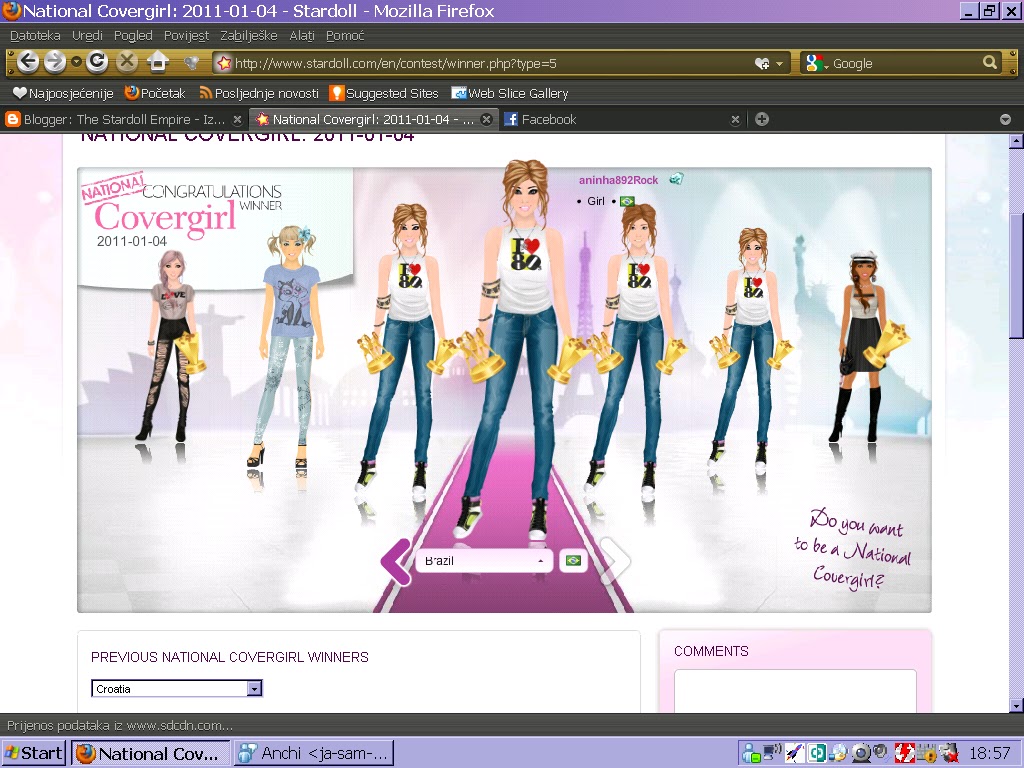Open the list all tabs dropdown

tap(1006, 120)
